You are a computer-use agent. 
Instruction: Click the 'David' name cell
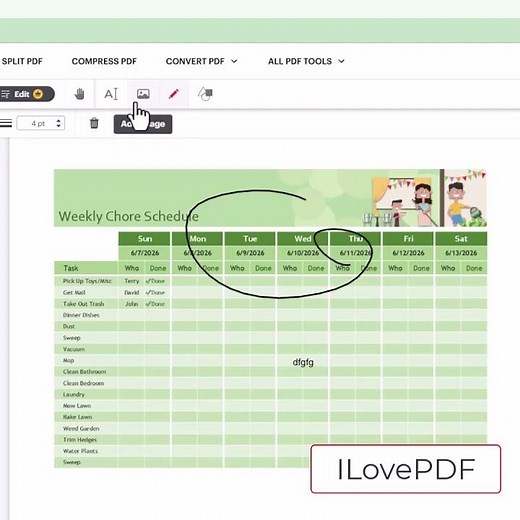pyautogui.click(x=132, y=293)
